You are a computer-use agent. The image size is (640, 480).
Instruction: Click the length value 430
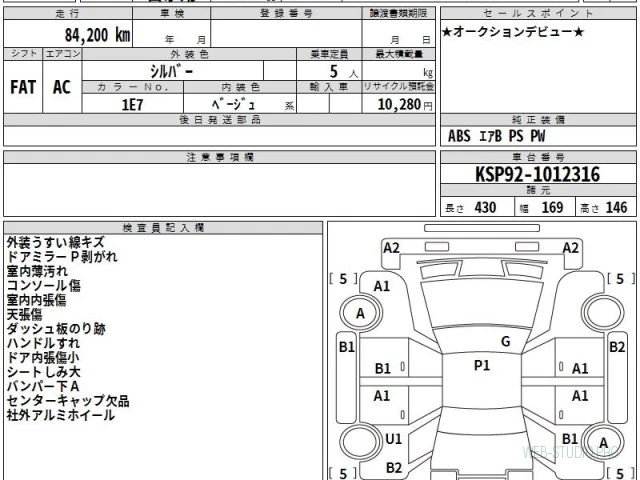(485, 208)
